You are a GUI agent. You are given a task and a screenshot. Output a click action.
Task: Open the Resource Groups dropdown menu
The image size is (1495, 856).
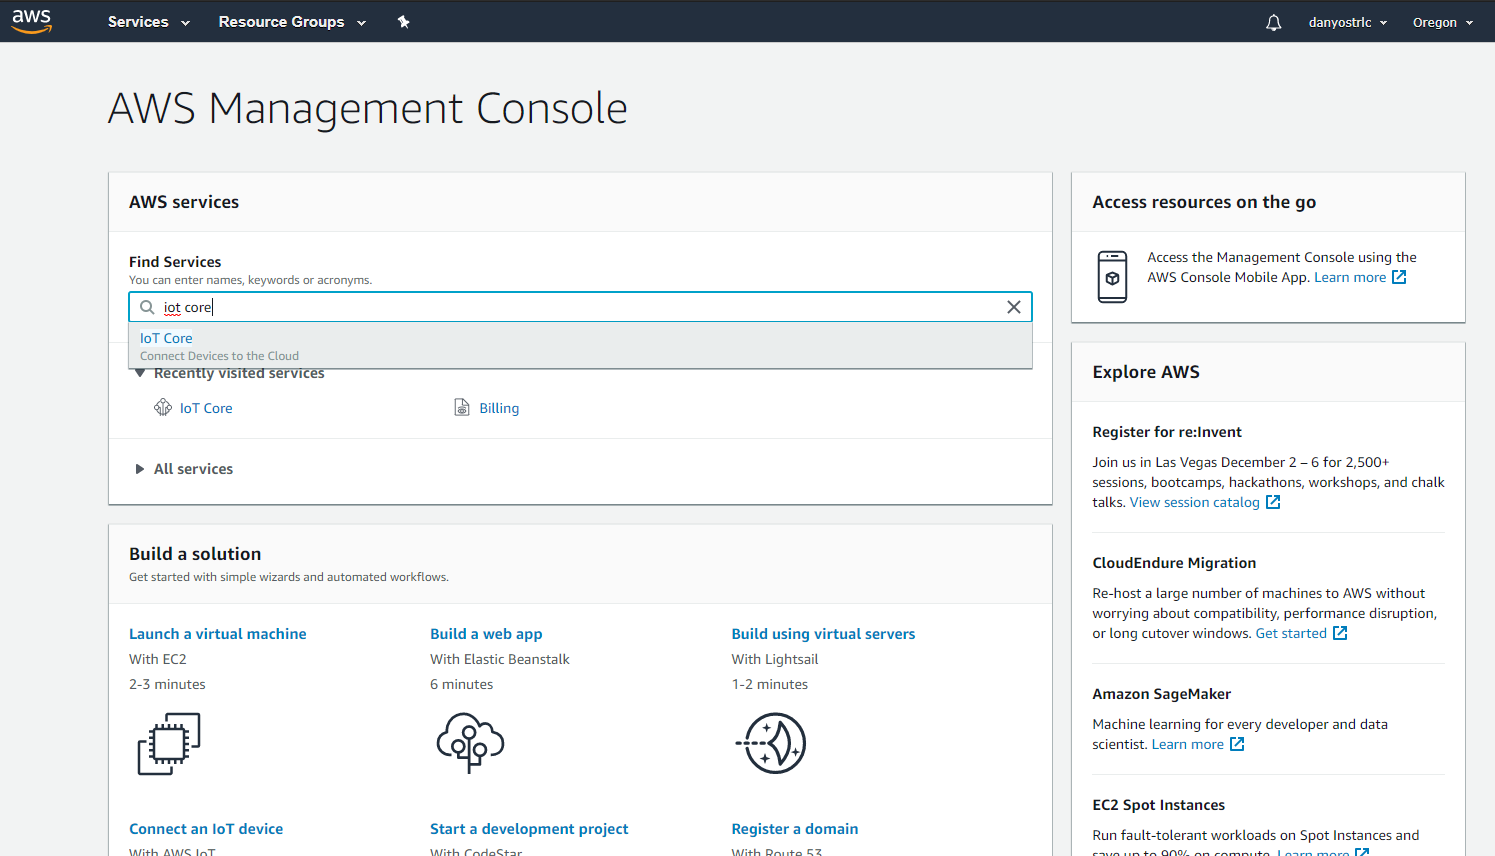coord(292,22)
